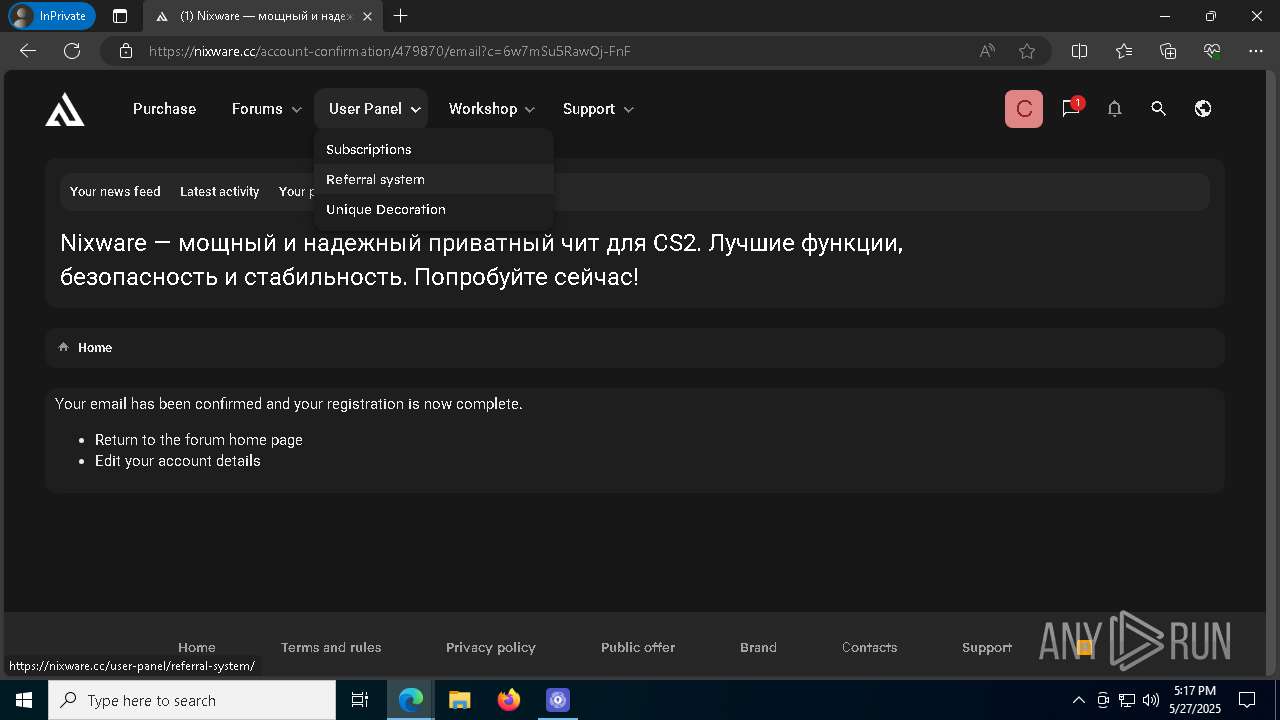Open volume control in tray
Image resolution: width=1280 pixels, height=720 pixels.
[1151, 700]
